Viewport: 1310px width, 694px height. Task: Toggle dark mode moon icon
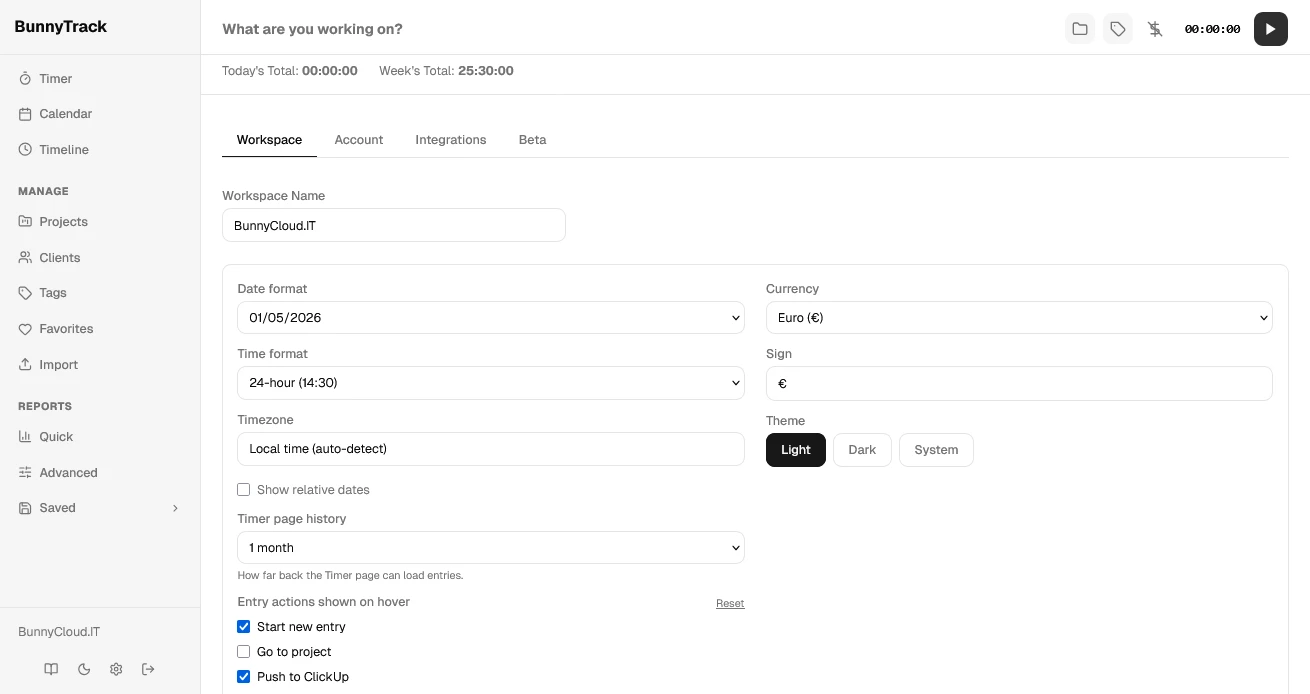tap(84, 669)
